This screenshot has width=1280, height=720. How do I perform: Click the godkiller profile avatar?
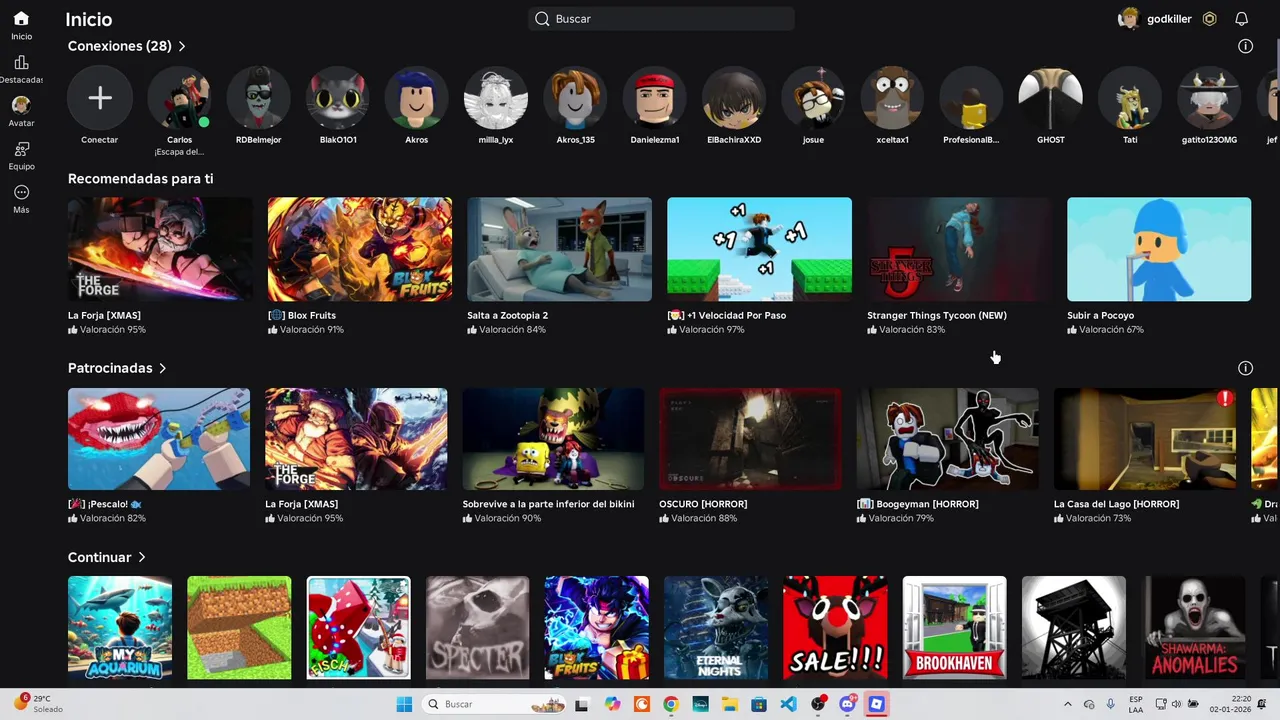point(1129,19)
